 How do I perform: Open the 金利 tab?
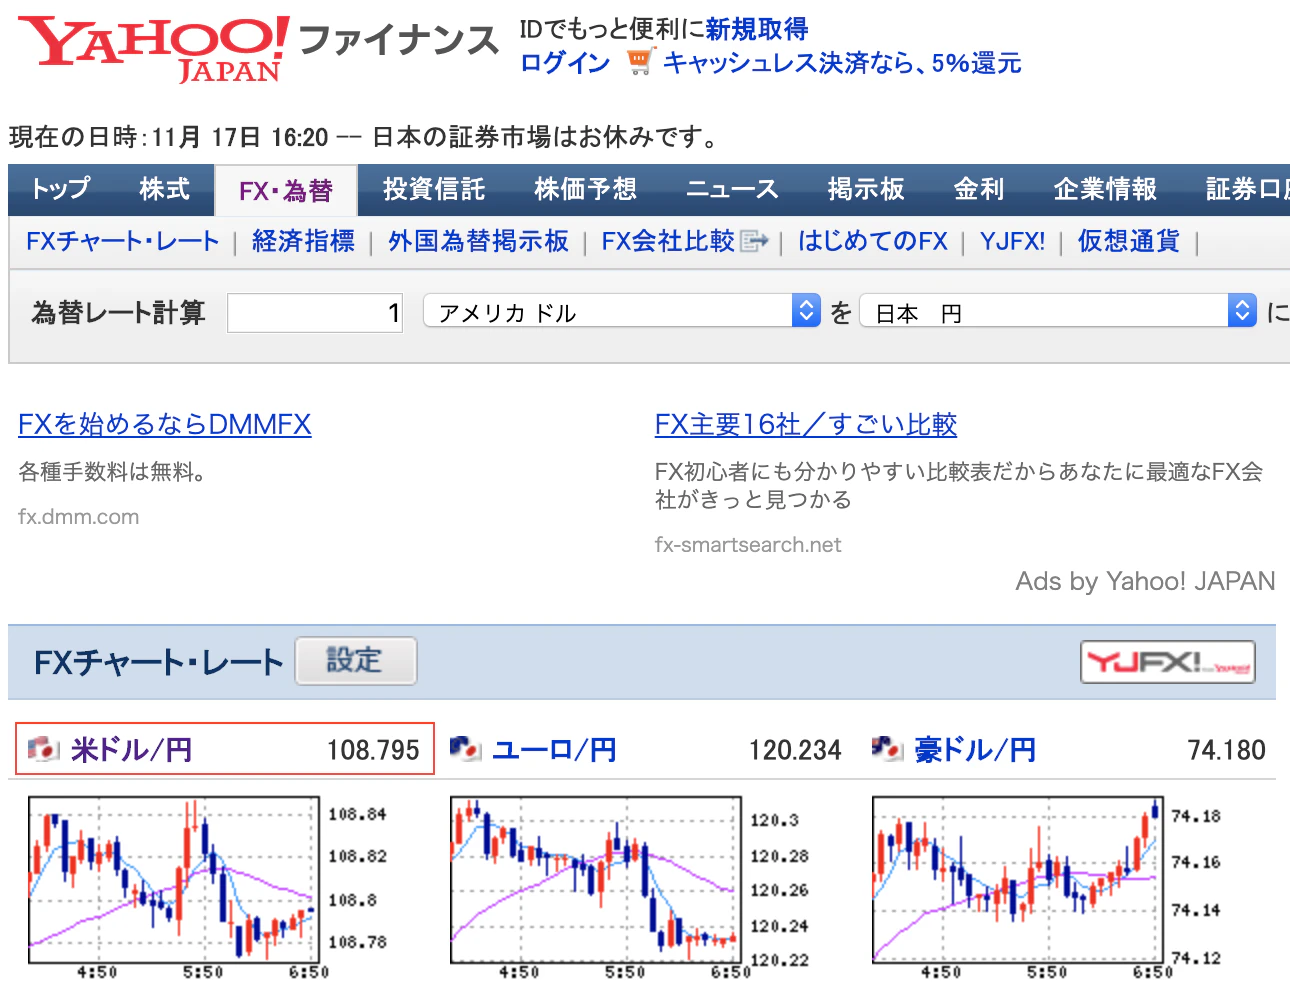[979, 189]
